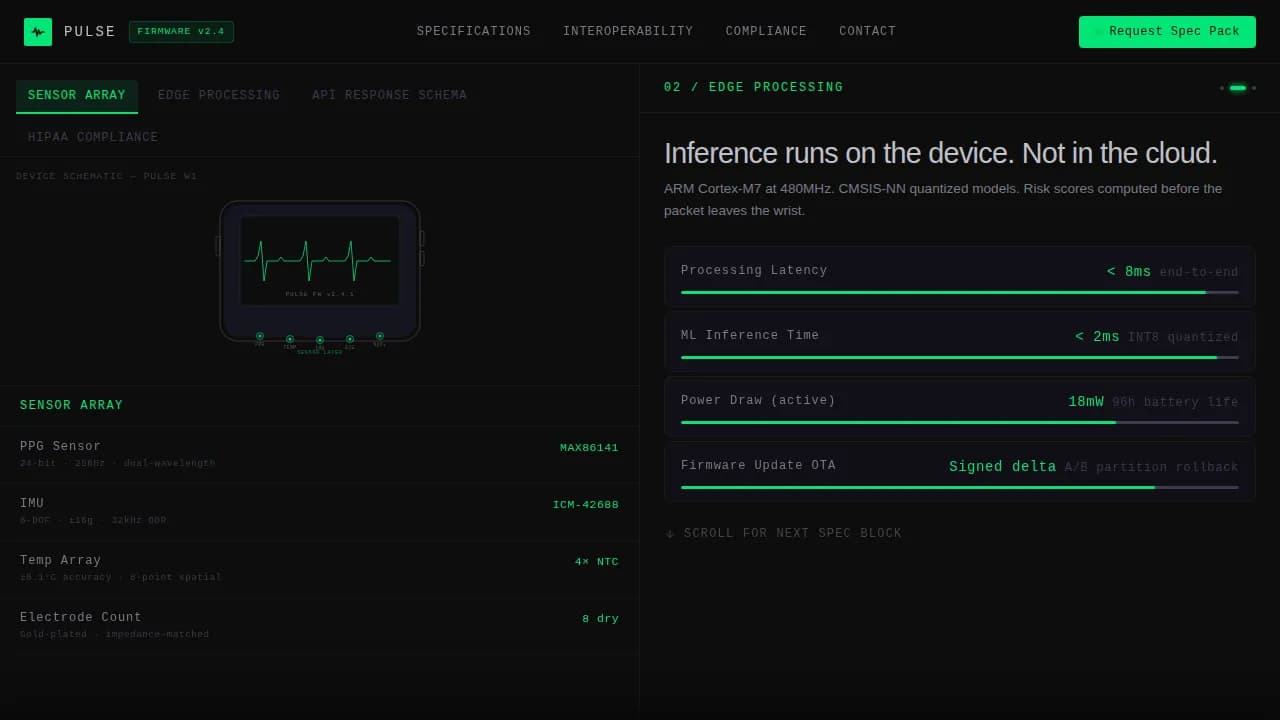Click the < 8ms latency value
Image resolution: width=1280 pixels, height=720 pixels.
coord(1129,272)
